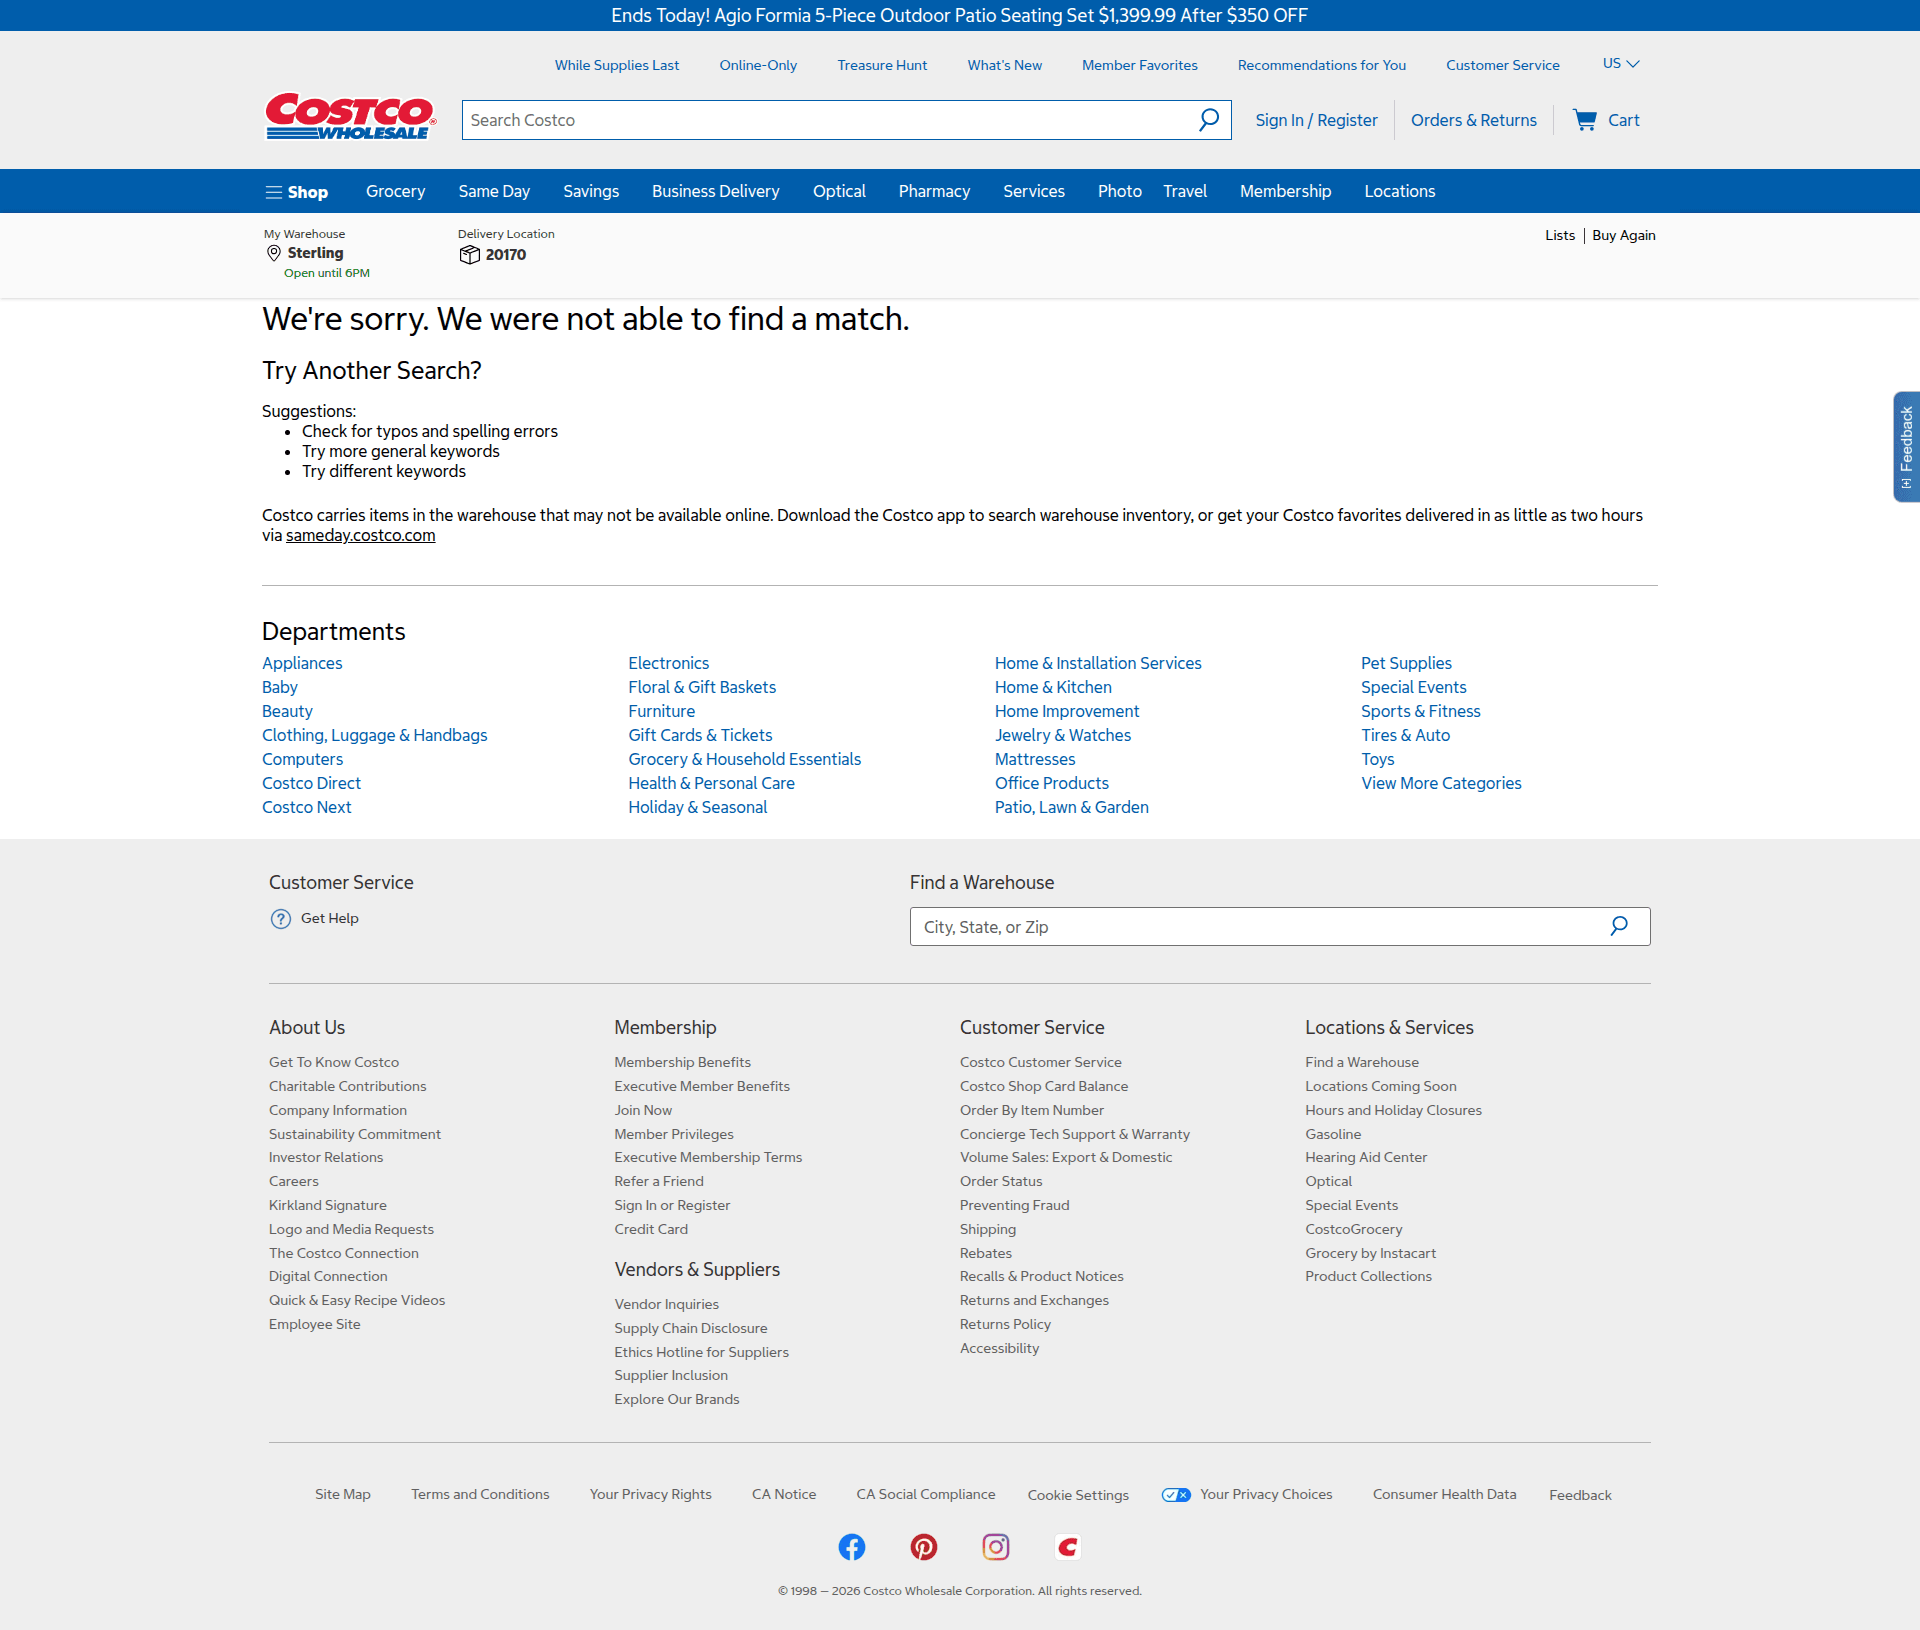
Task: Change the 20170 delivery location
Action: [505, 254]
